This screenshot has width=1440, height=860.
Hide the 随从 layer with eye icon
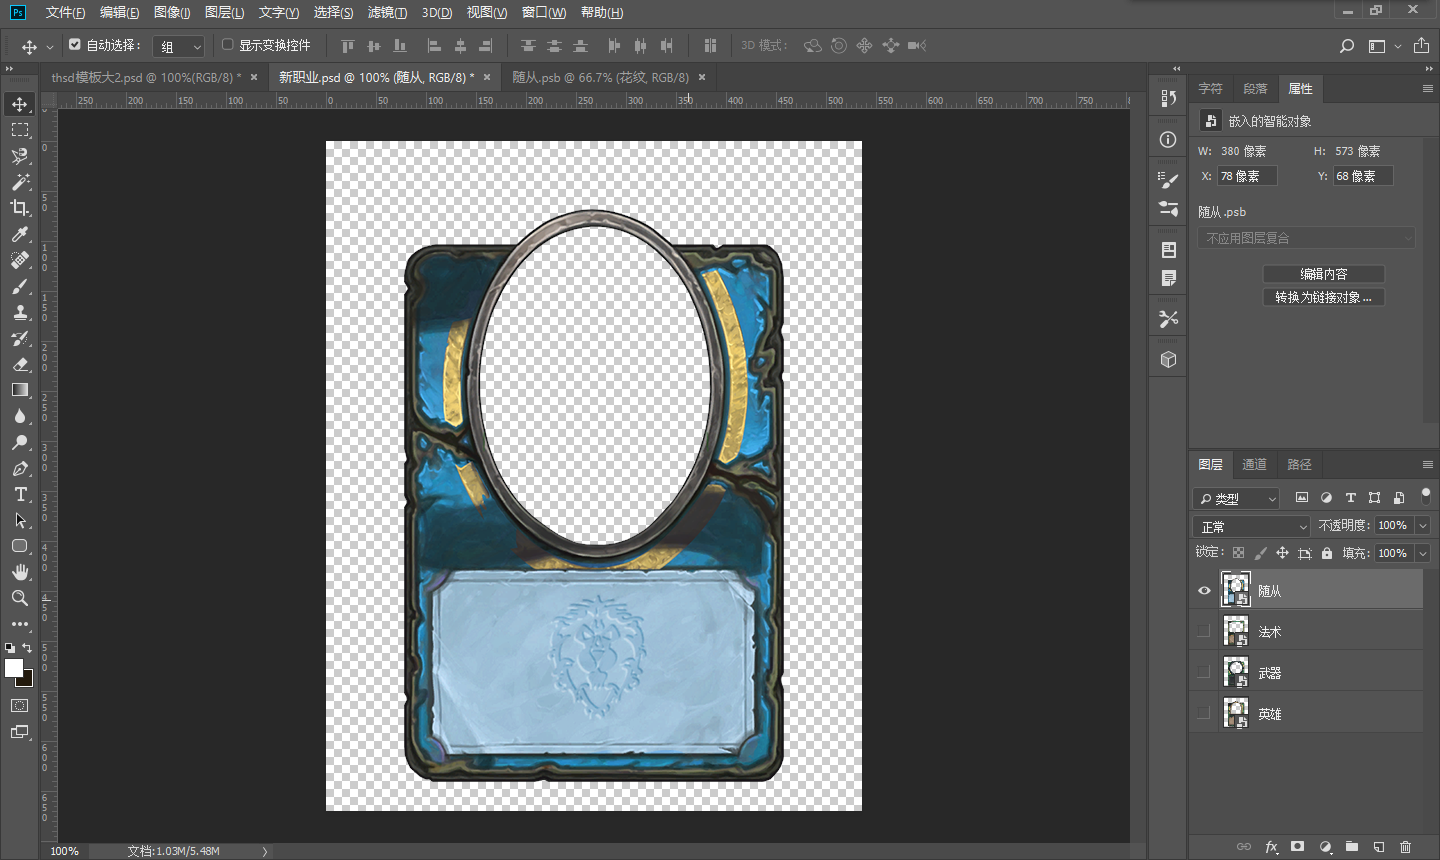click(x=1204, y=591)
